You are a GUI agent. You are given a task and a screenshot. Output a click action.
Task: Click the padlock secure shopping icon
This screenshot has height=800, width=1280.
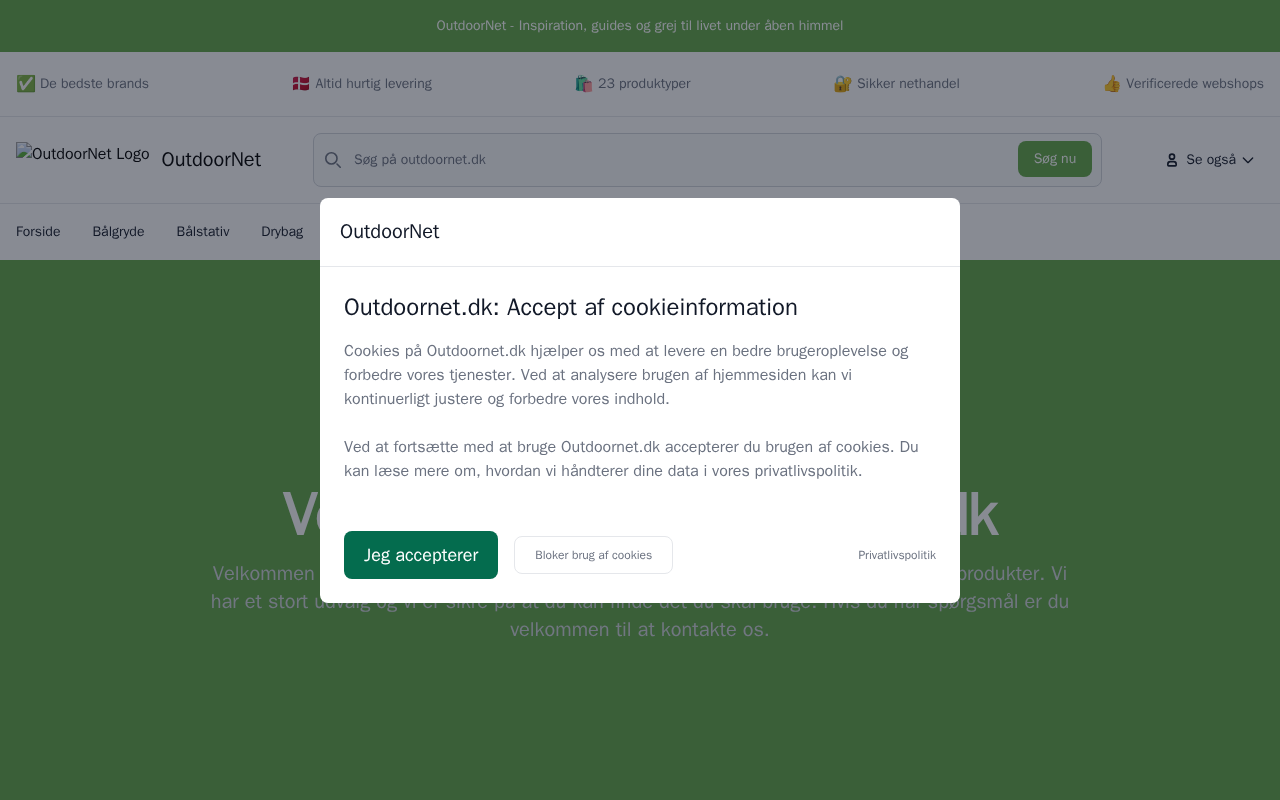click(843, 84)
